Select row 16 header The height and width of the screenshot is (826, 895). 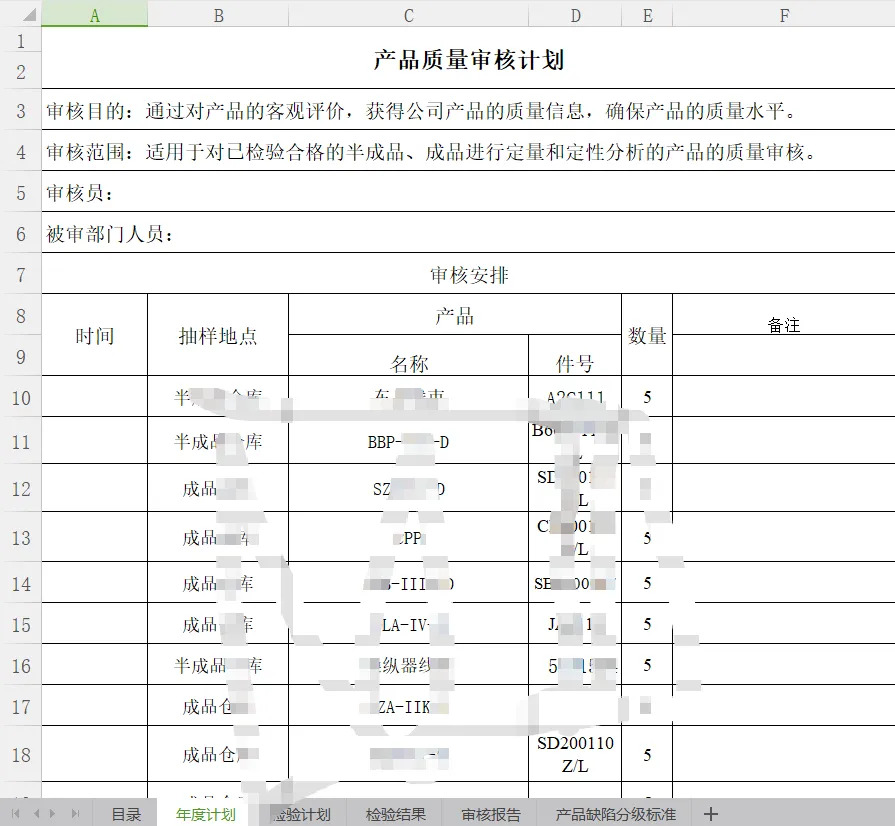click(21, 665)
